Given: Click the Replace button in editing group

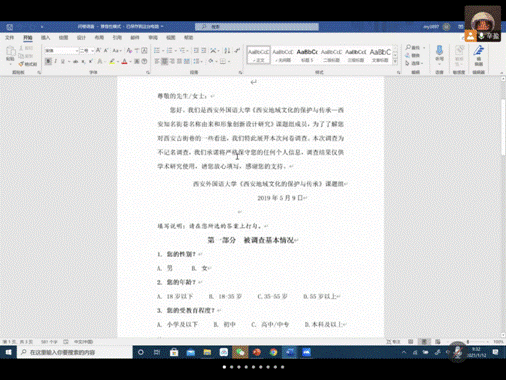Looking at the screenshot, I should click(413, 55).
